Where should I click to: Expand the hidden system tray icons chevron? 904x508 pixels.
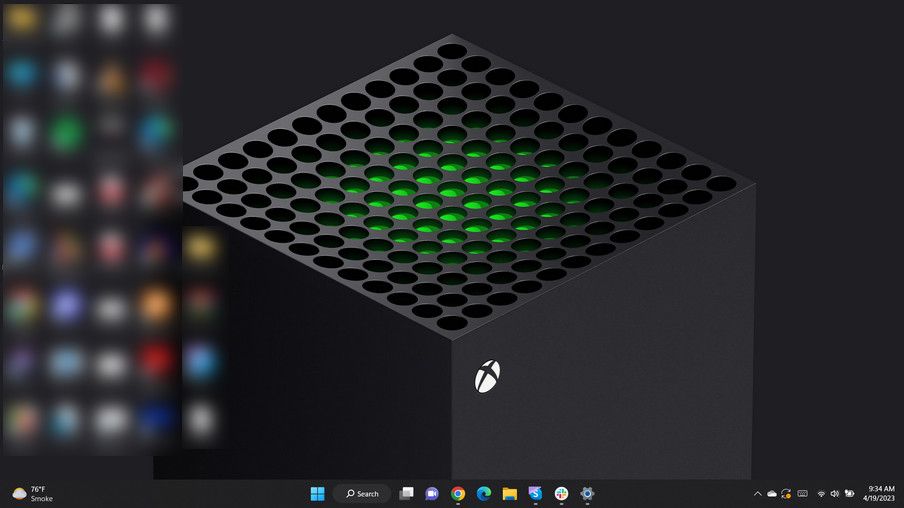(758, 494)
